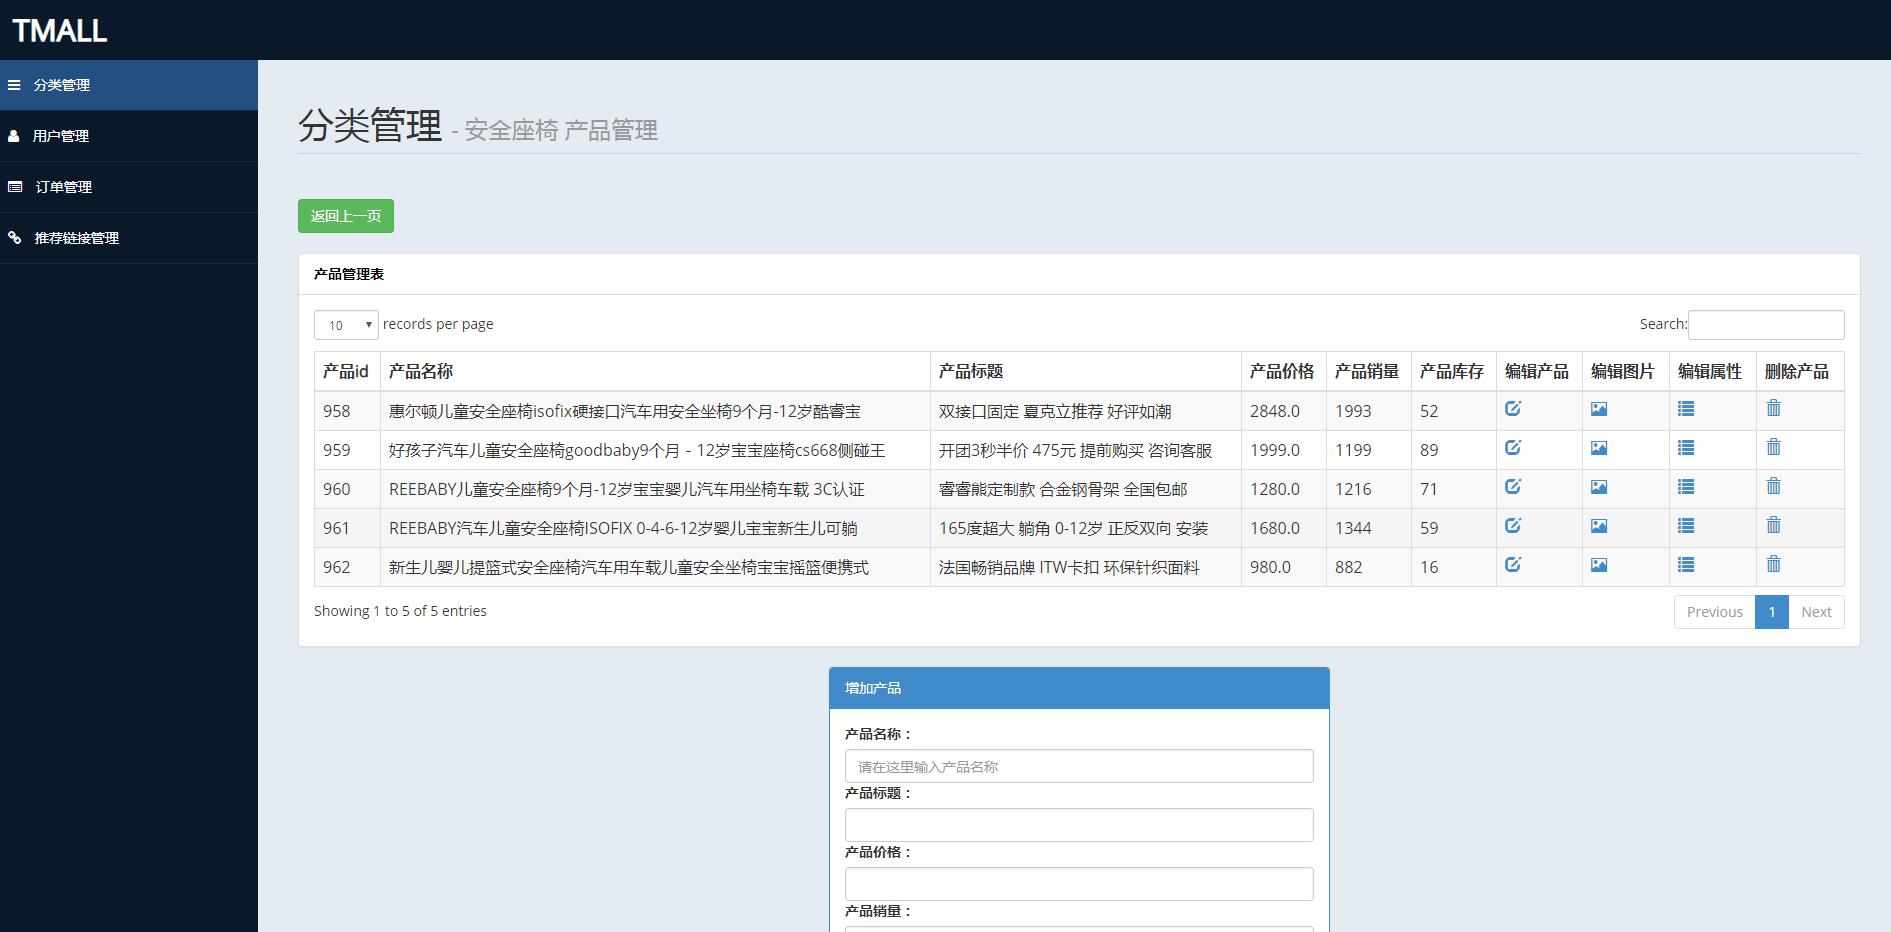Click the 产品名称 input in add form
The image size is (1891, 932).
1079,766
